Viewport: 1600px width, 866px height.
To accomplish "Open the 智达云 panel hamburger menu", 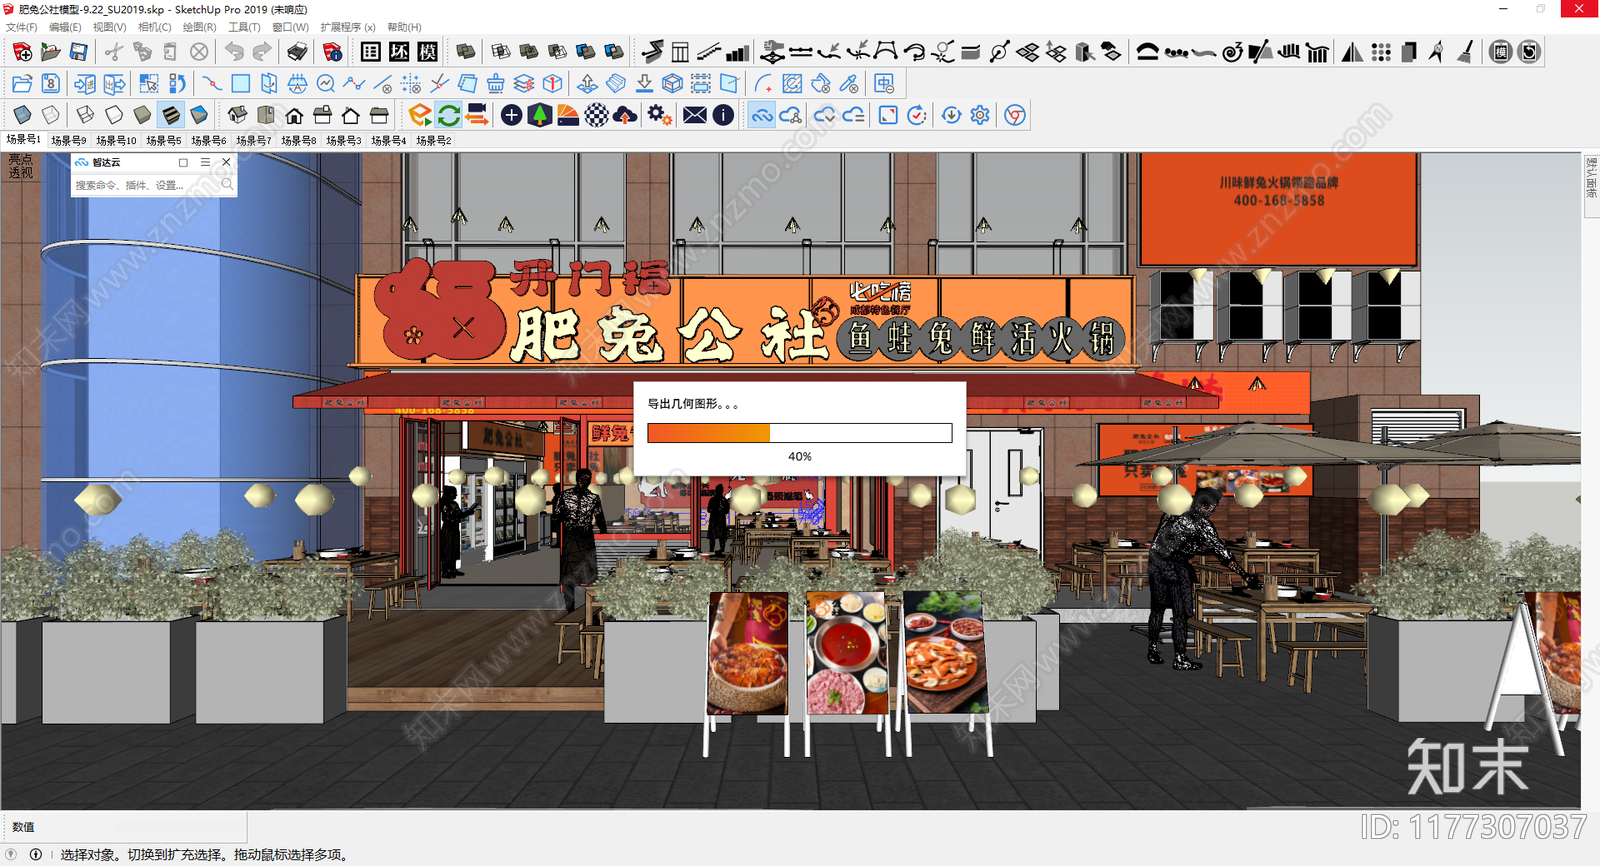I will tap(205, 162).
